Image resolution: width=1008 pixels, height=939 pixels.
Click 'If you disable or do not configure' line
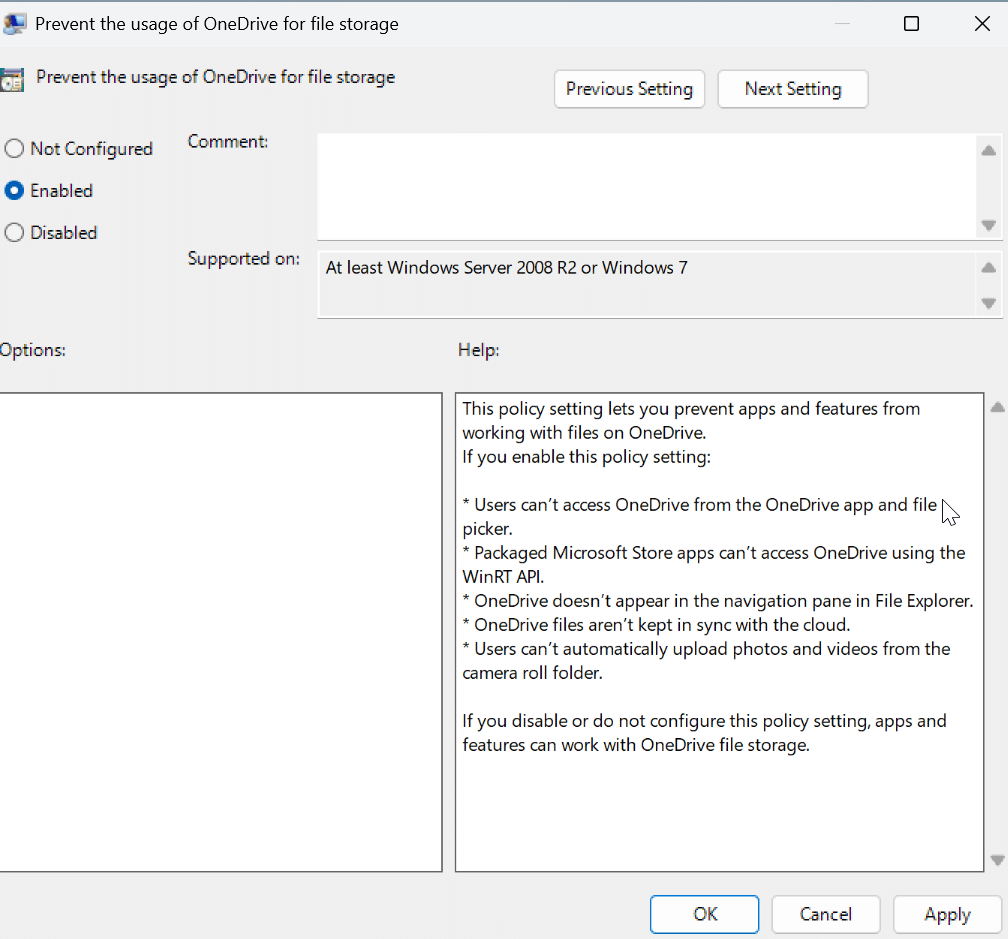[x=704, y=721]
